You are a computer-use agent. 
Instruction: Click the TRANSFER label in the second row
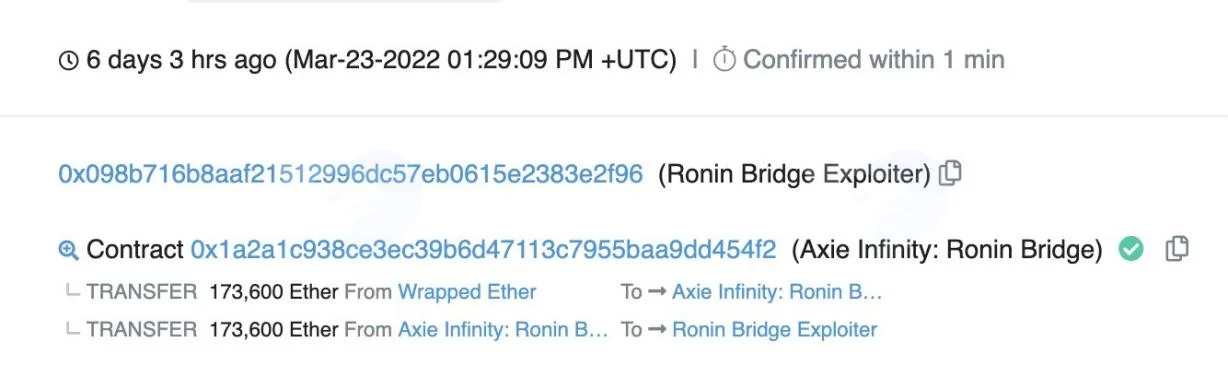click(141, 329)
